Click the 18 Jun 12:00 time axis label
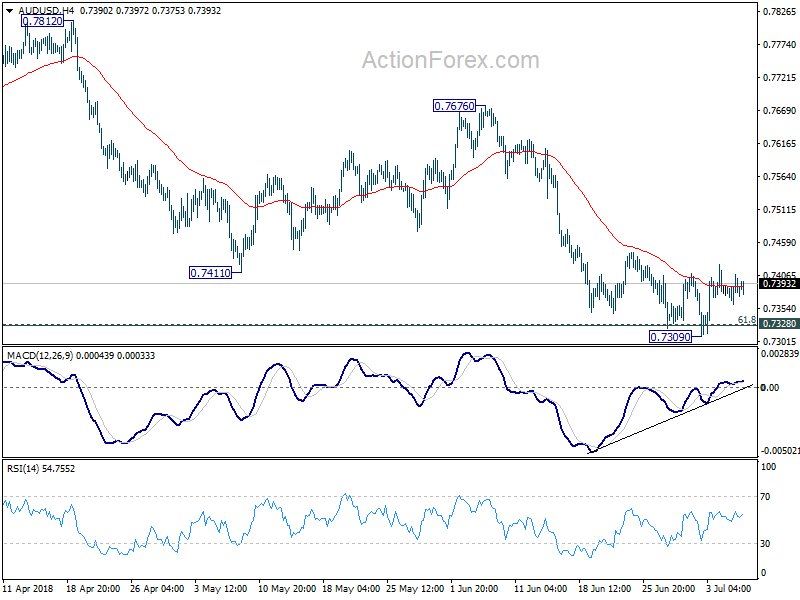This screenshot has width=800, height=600. (605, 588)
